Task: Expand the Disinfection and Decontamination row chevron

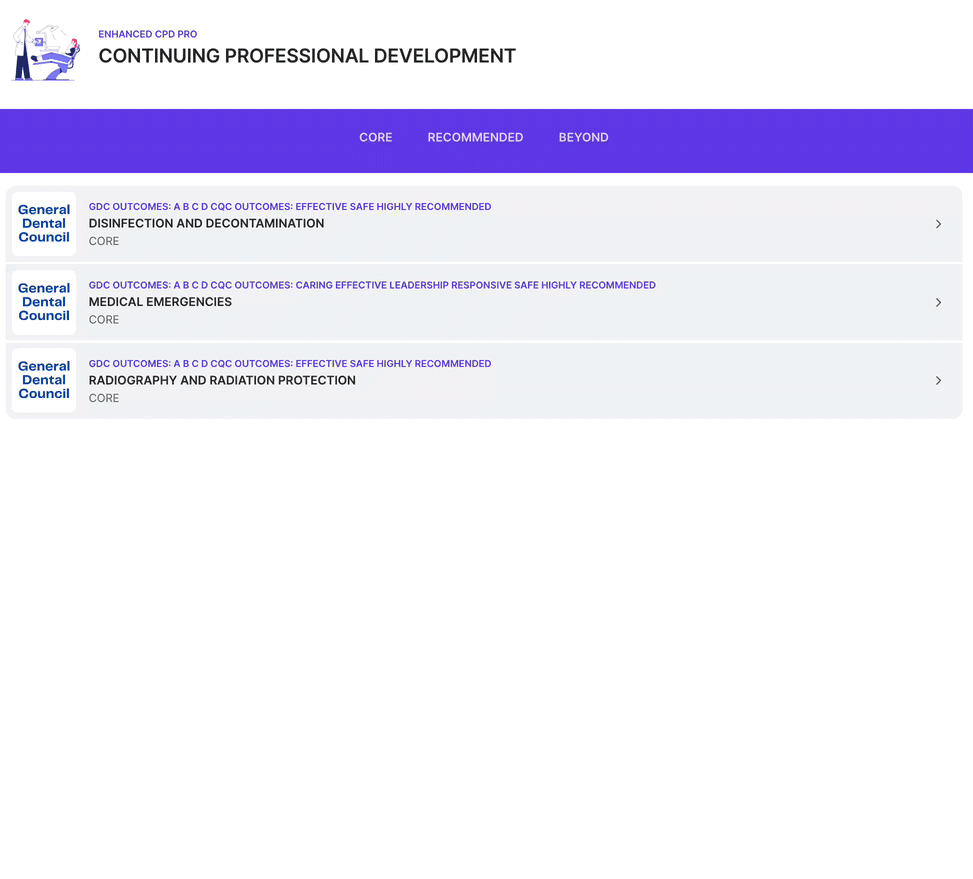Action: tap(938, 224)
